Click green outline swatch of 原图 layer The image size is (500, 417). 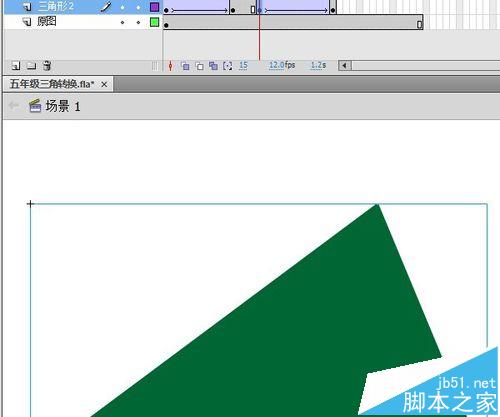[154, 22]
